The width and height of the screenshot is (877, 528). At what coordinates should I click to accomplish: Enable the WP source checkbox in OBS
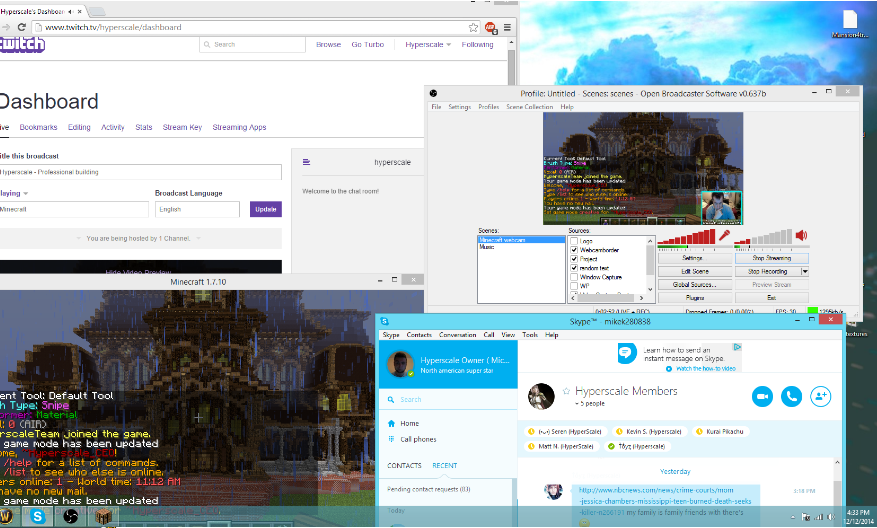574,286
